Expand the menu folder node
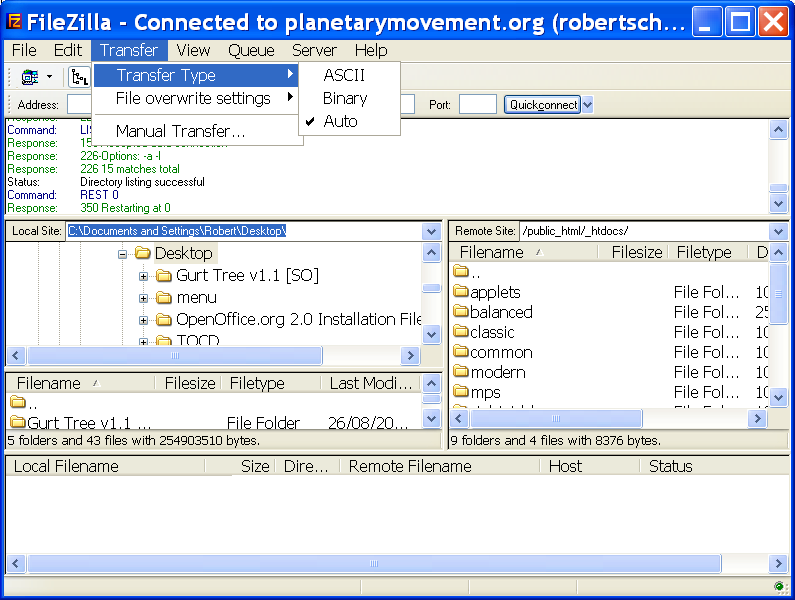 pyautogui.click(x=143, y=298)
